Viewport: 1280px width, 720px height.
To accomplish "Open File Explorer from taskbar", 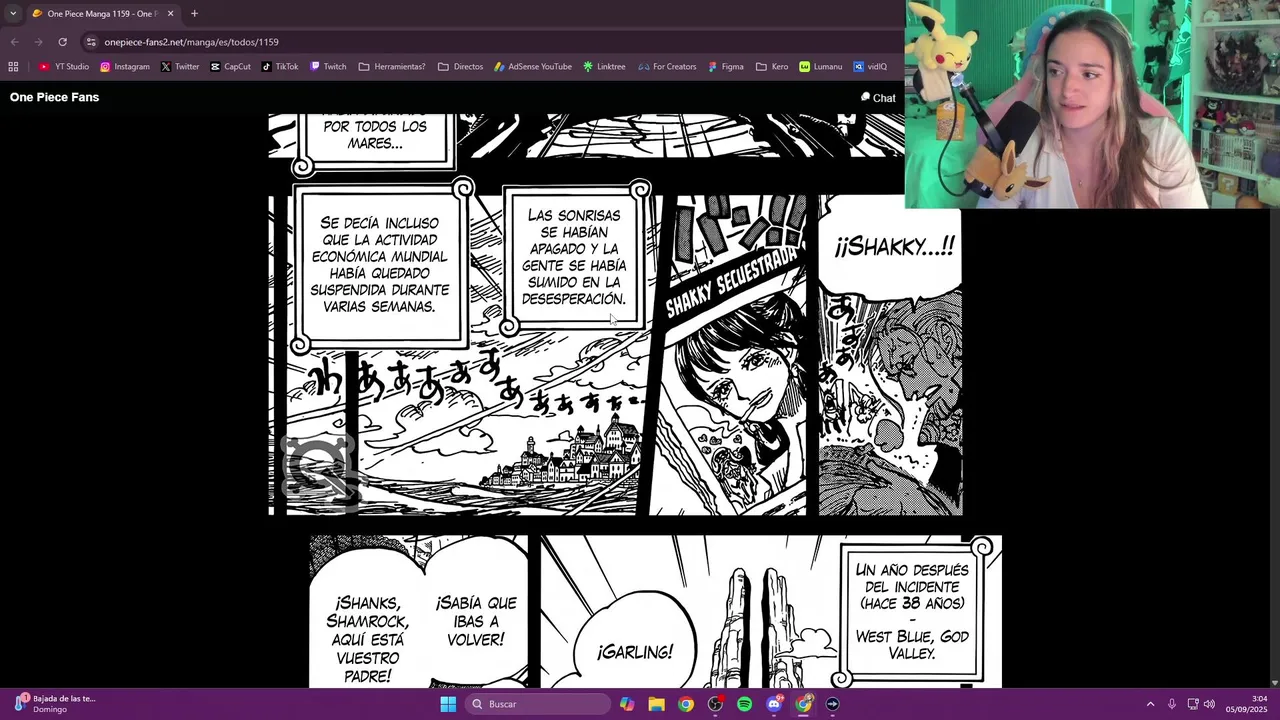I will [656, 704].
